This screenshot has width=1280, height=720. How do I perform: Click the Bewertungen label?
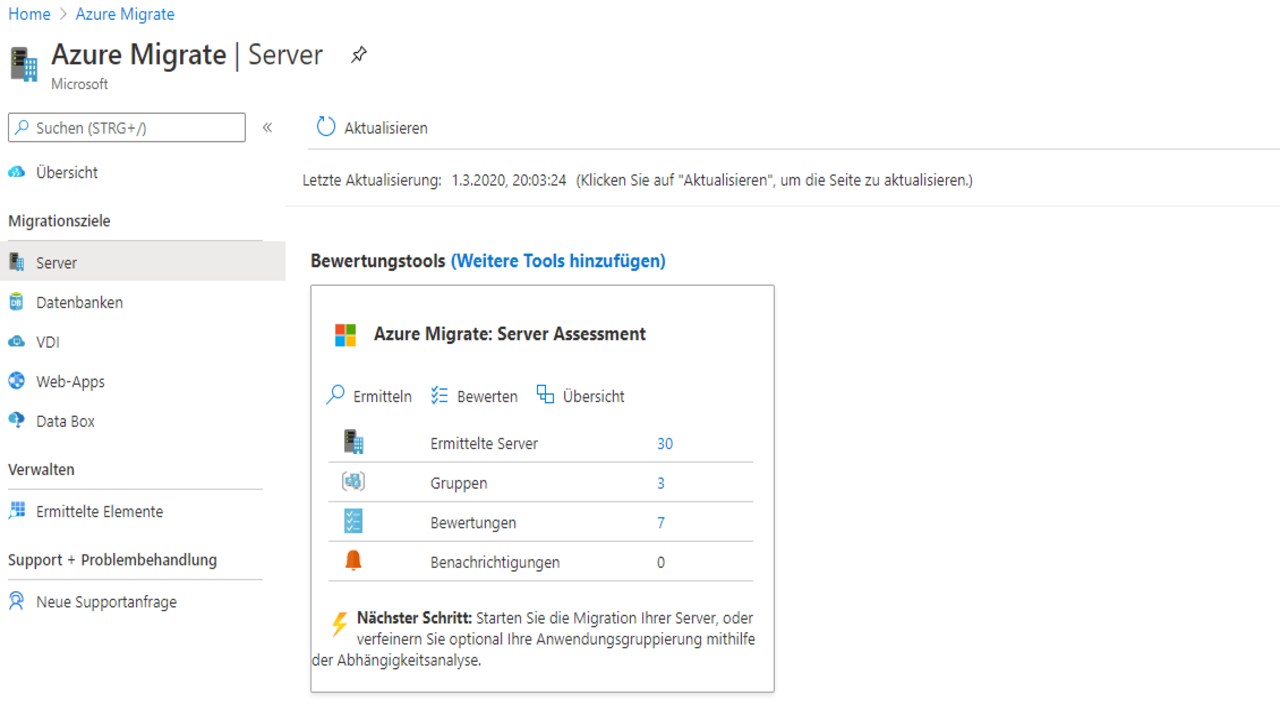pos(473,522)
